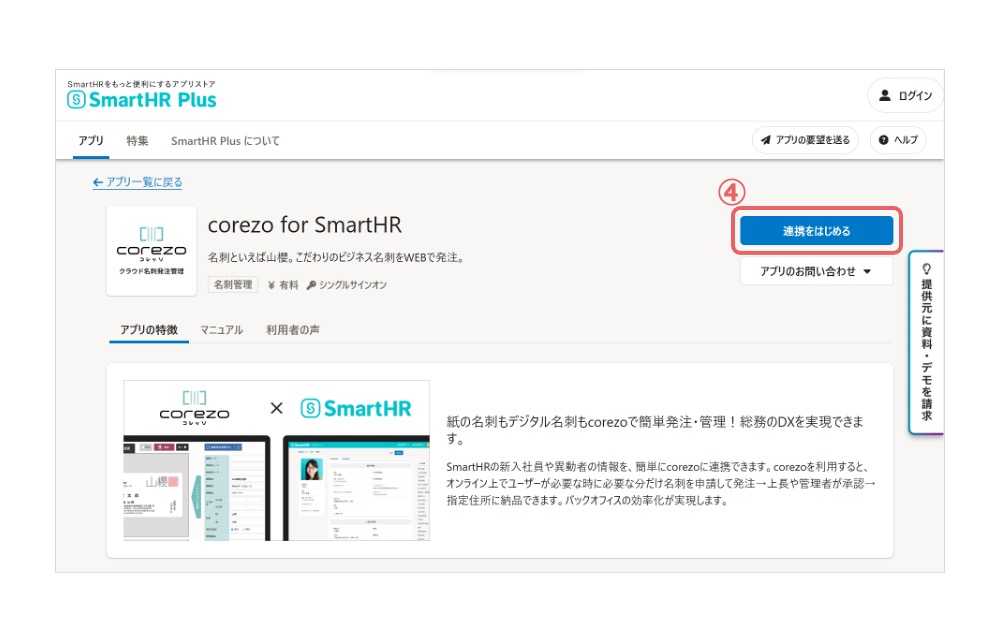Switch to the 利用者の声 tab
The height and width of the screenshot is (642, 1000).
(293, 330)
